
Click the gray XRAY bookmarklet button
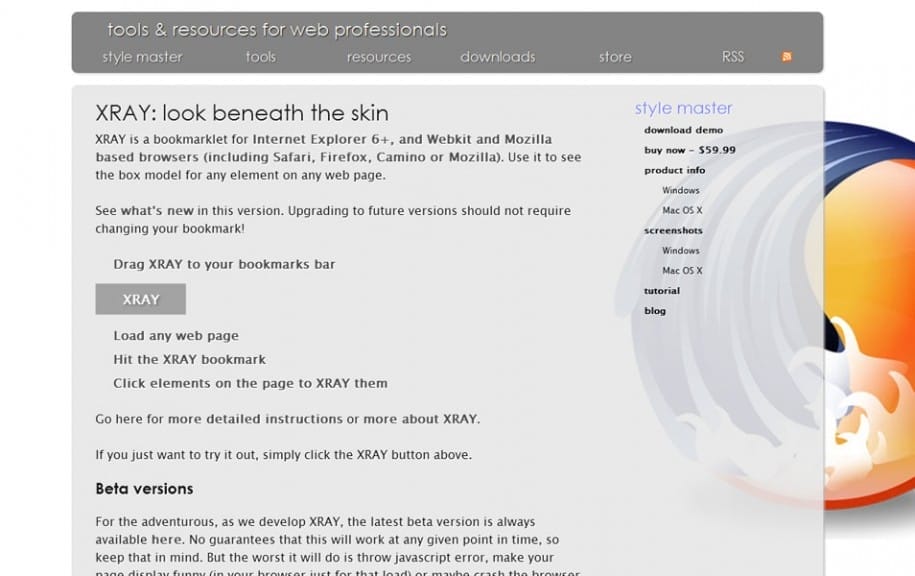140,299
